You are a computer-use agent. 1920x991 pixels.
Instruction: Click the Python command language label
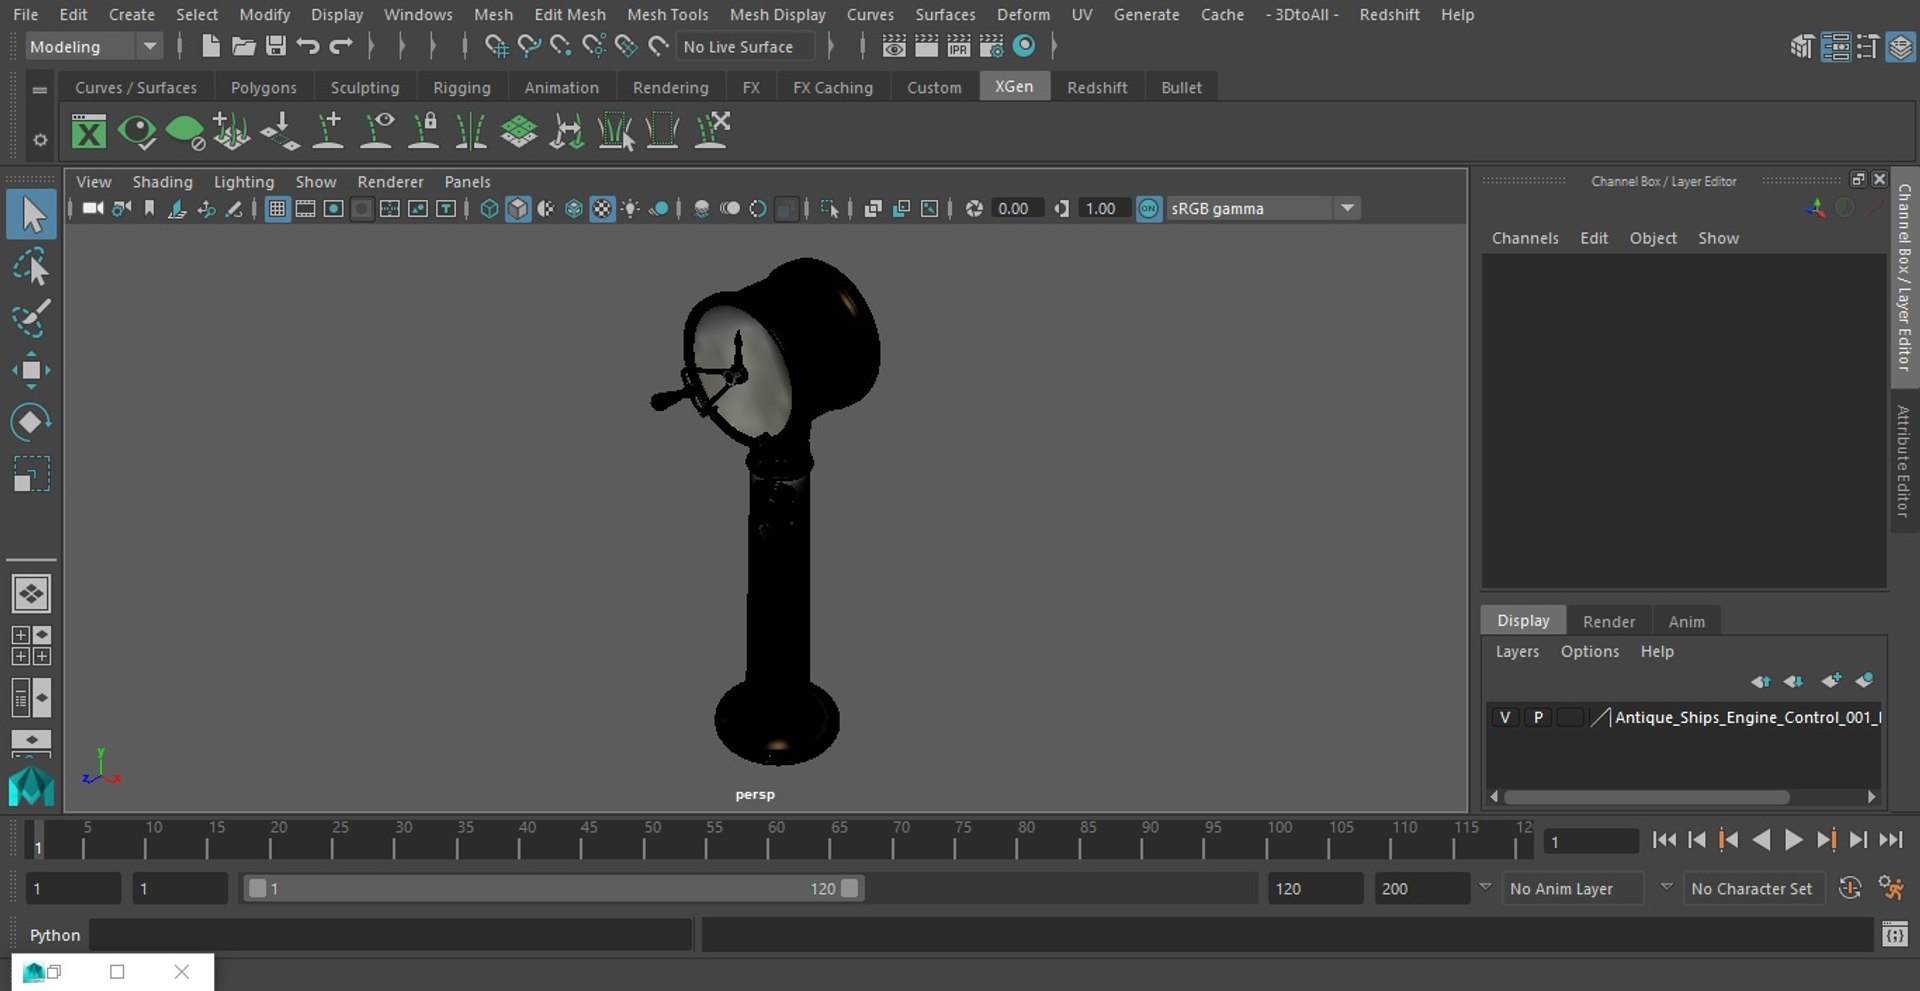pos(54,935)
